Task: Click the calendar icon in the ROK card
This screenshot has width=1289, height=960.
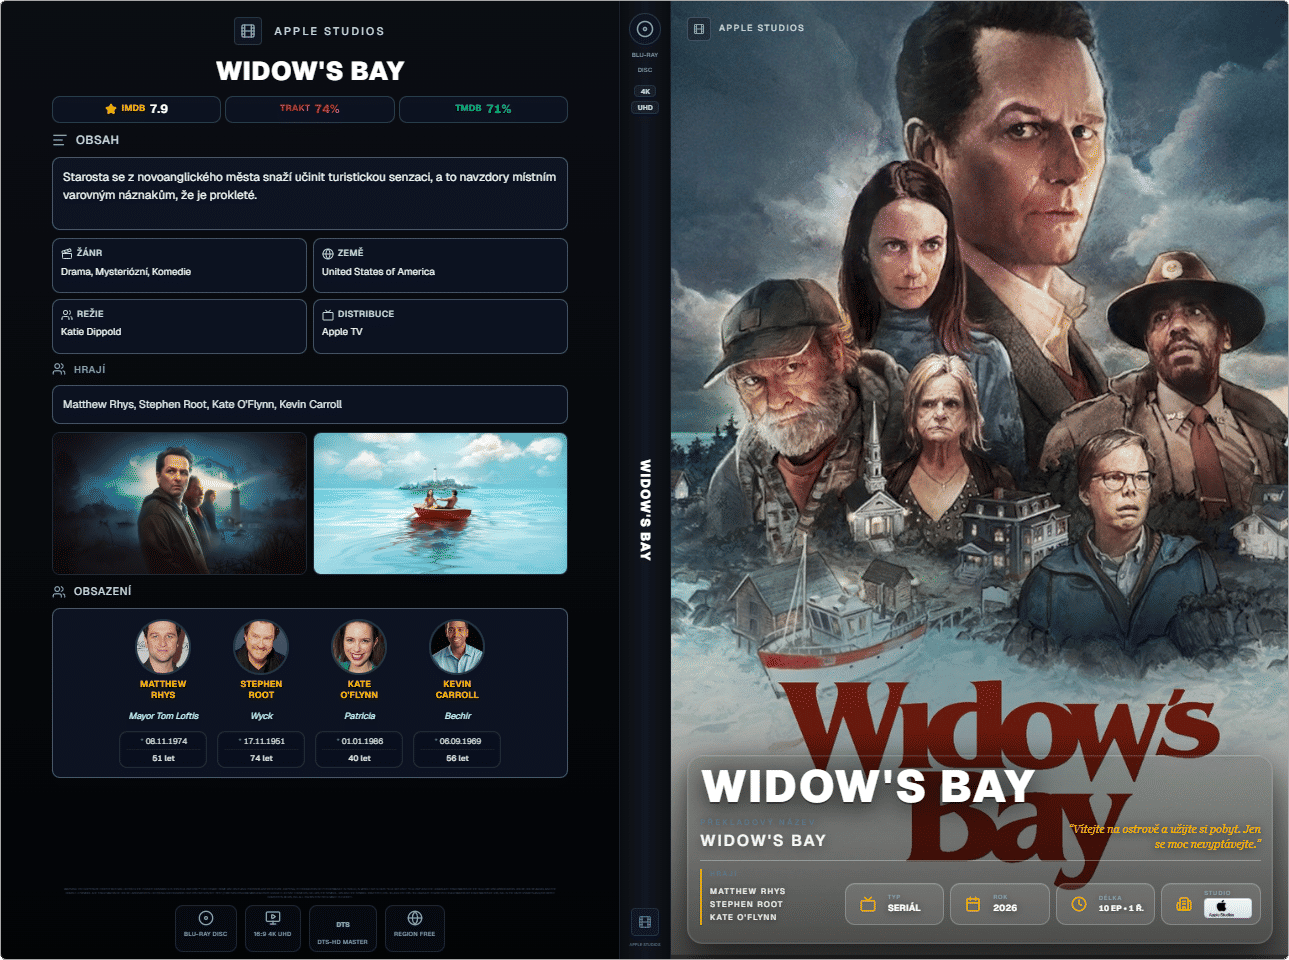Action: point(972,904)
